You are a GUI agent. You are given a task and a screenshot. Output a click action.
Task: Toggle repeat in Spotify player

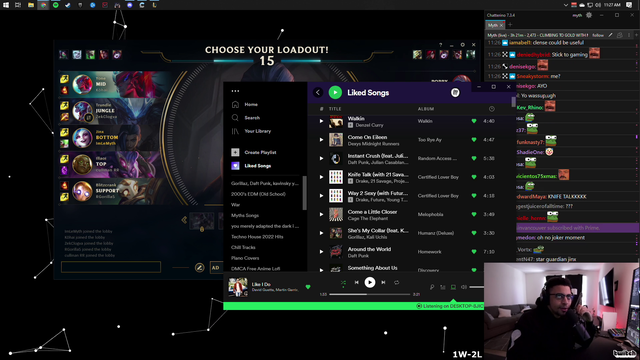396,282
